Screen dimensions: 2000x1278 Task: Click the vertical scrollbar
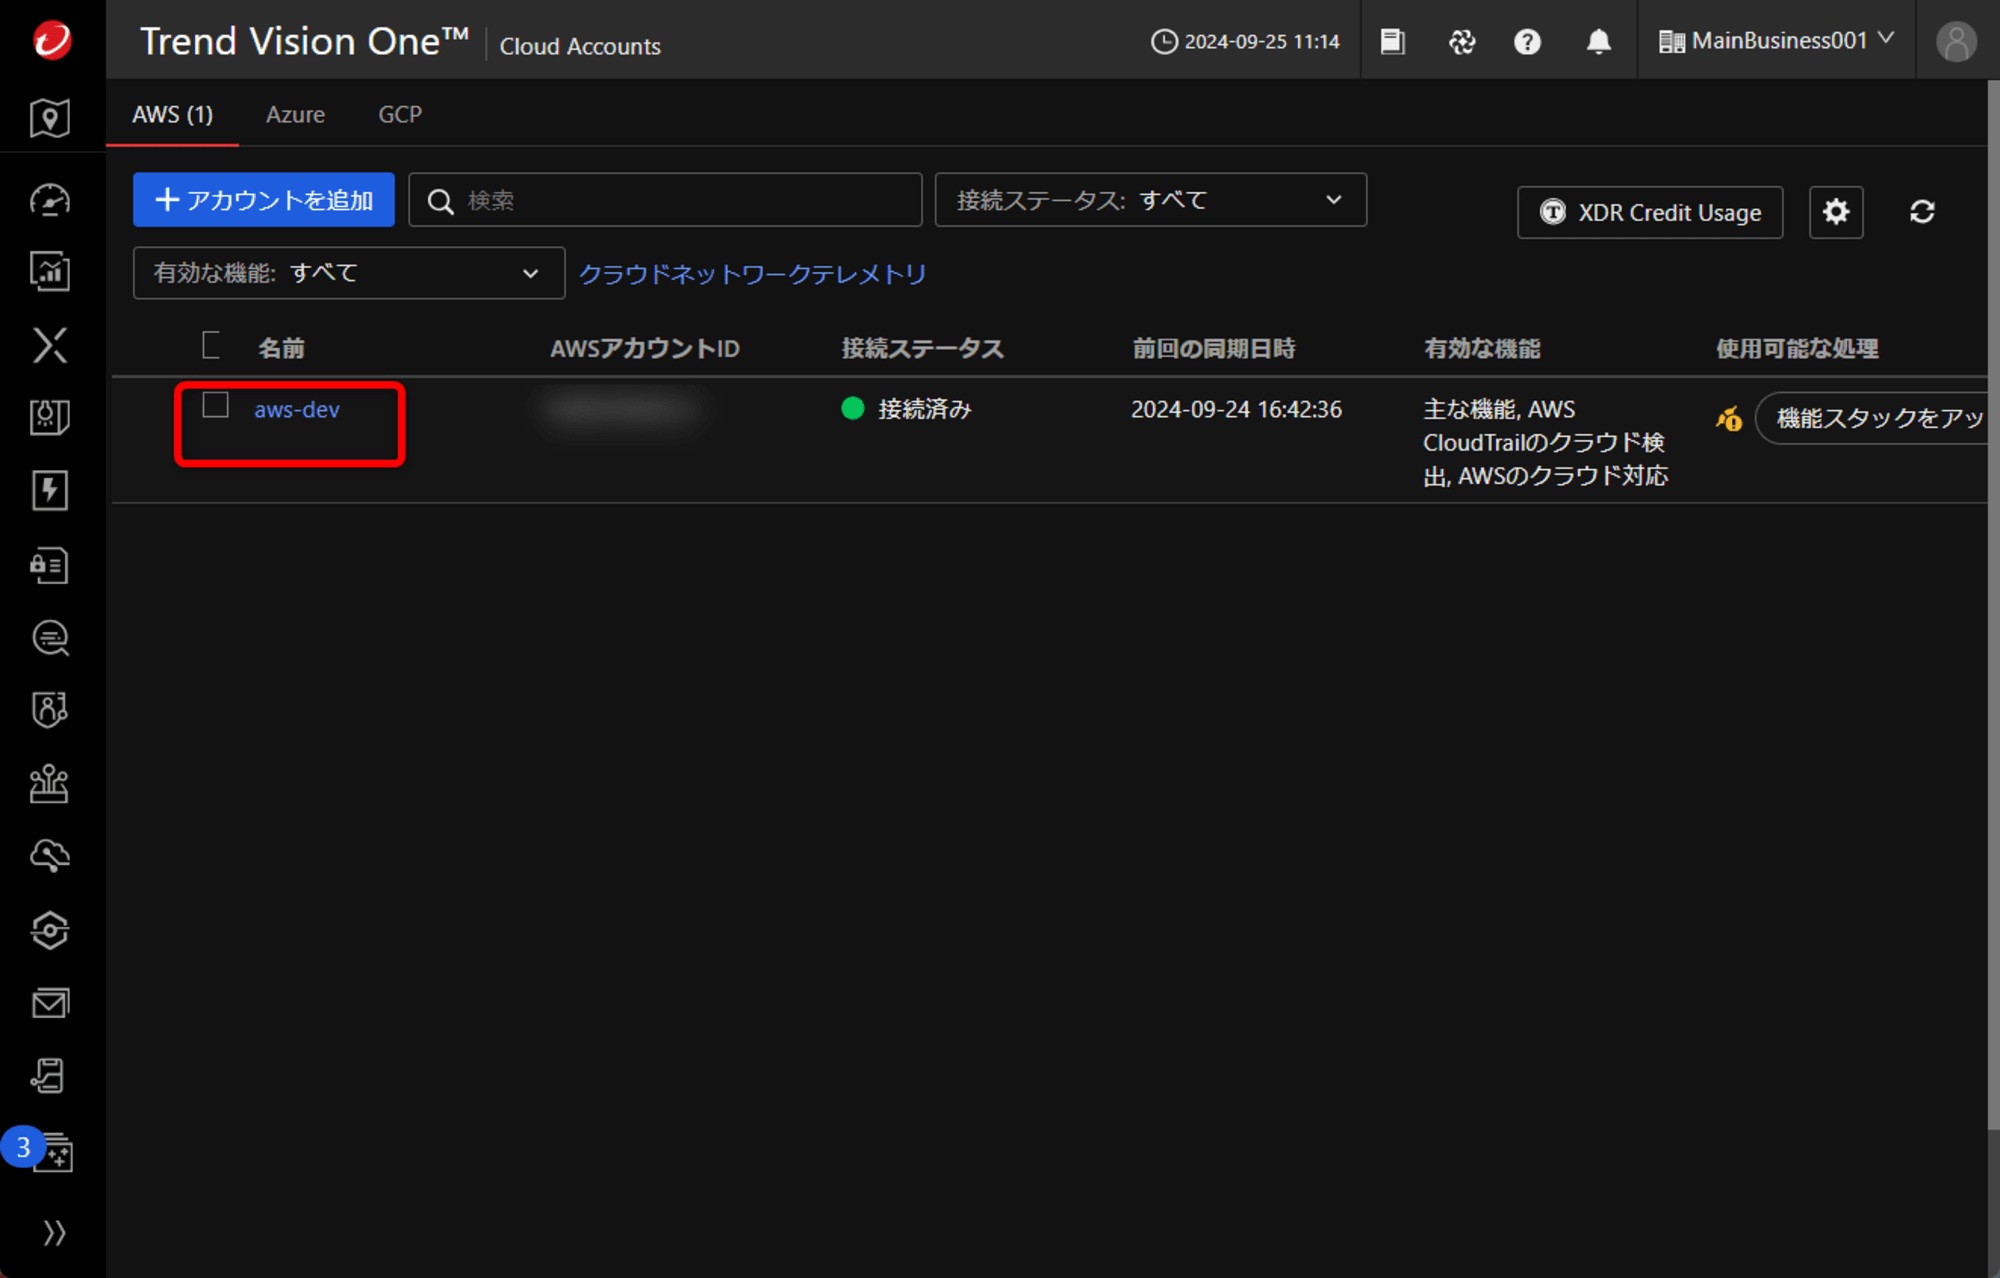click(x=1993, y=605)
